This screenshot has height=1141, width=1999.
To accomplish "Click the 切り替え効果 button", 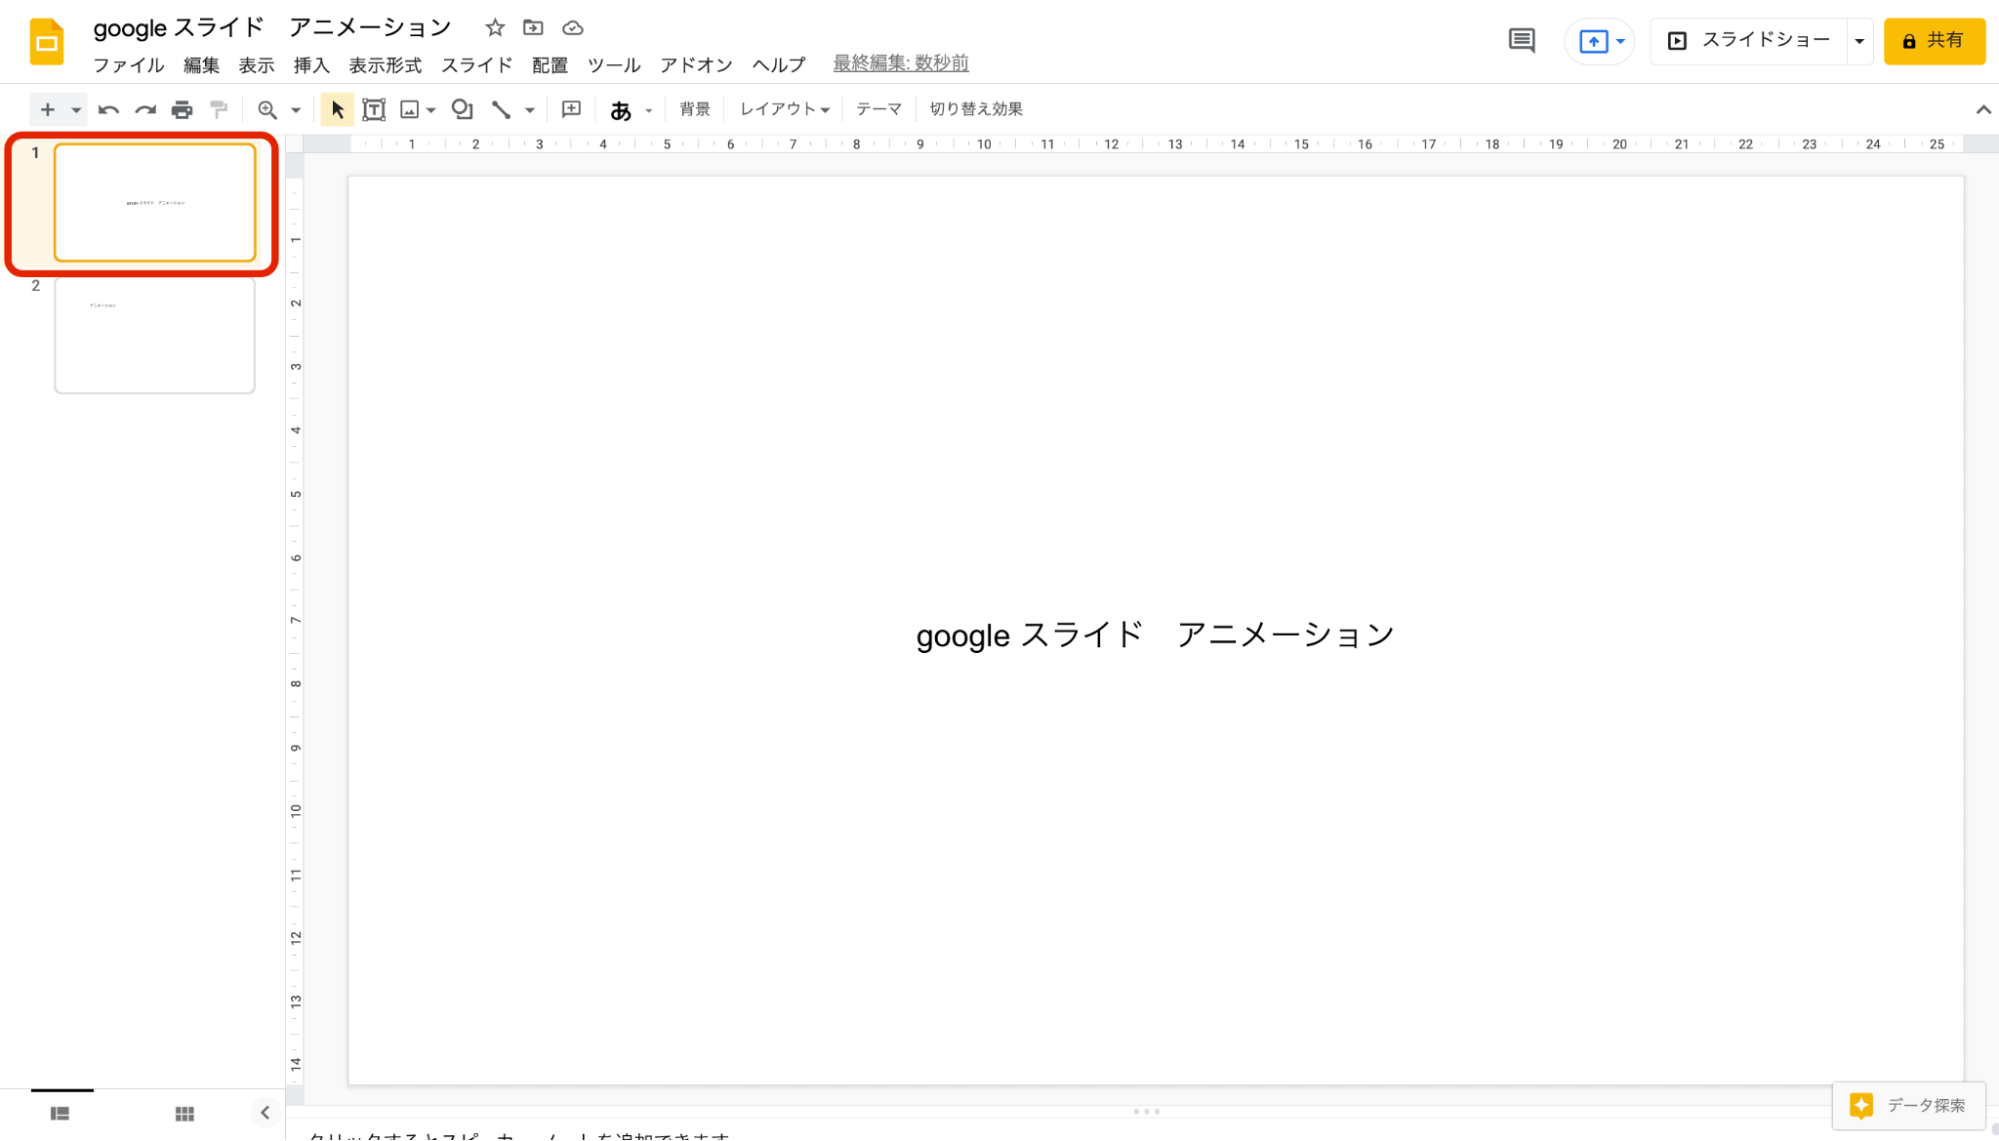I will pyautogui.click(x=976, y=109).
